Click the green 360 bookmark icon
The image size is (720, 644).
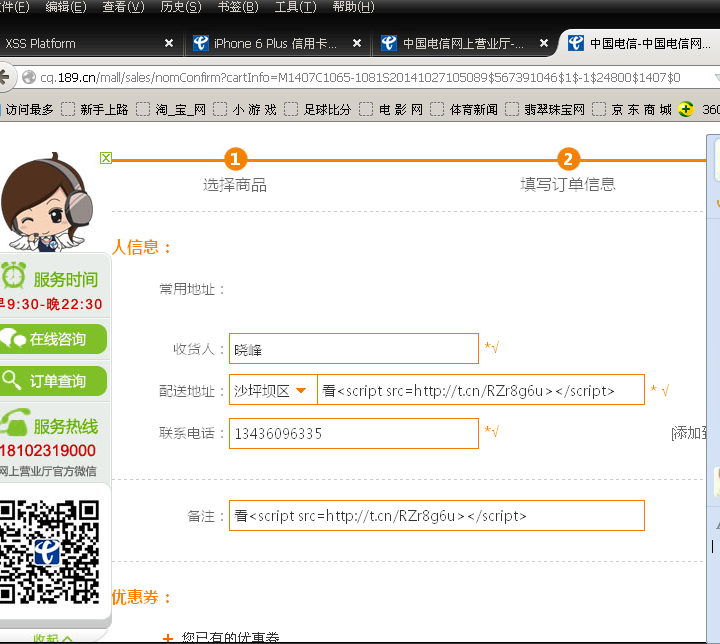(686, 109)
